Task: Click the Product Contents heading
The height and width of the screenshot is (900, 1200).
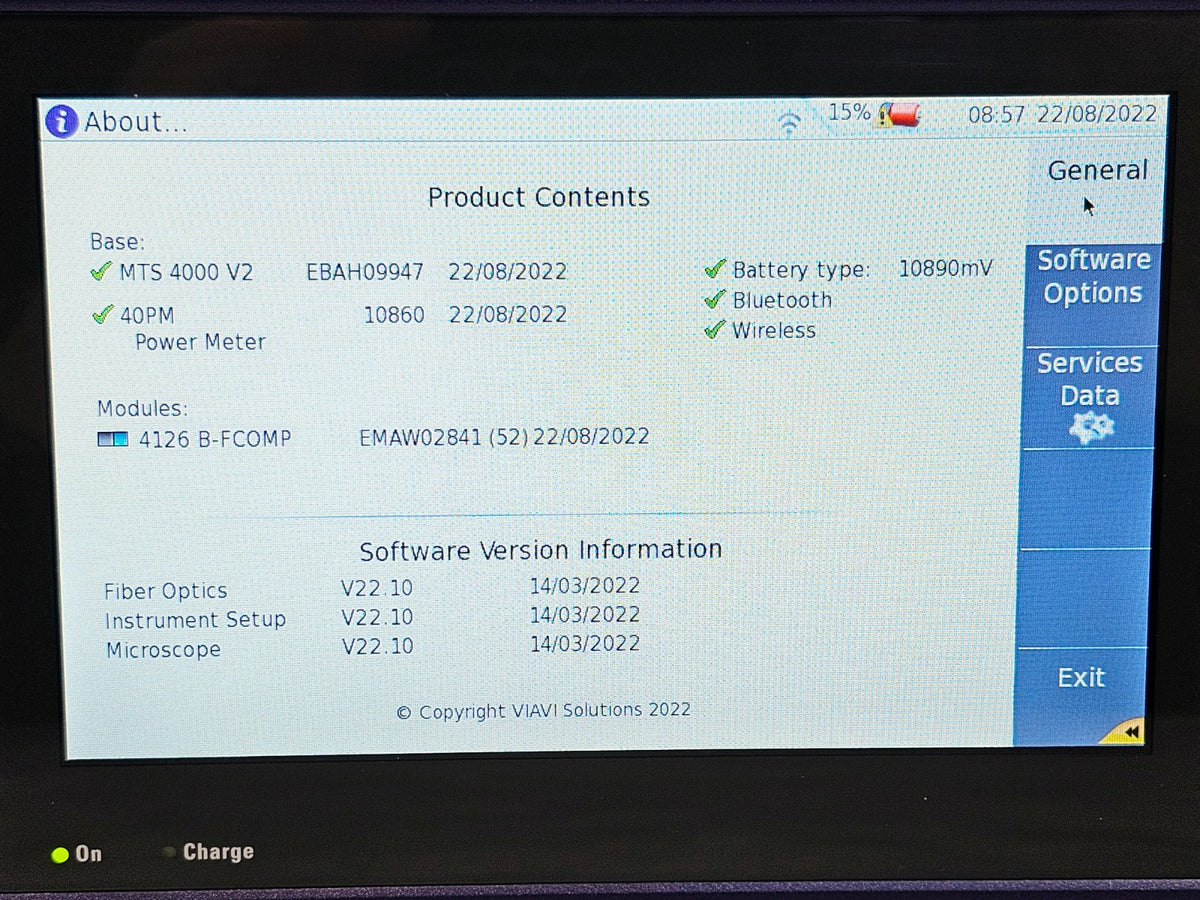Action: [x=539, y=197]
